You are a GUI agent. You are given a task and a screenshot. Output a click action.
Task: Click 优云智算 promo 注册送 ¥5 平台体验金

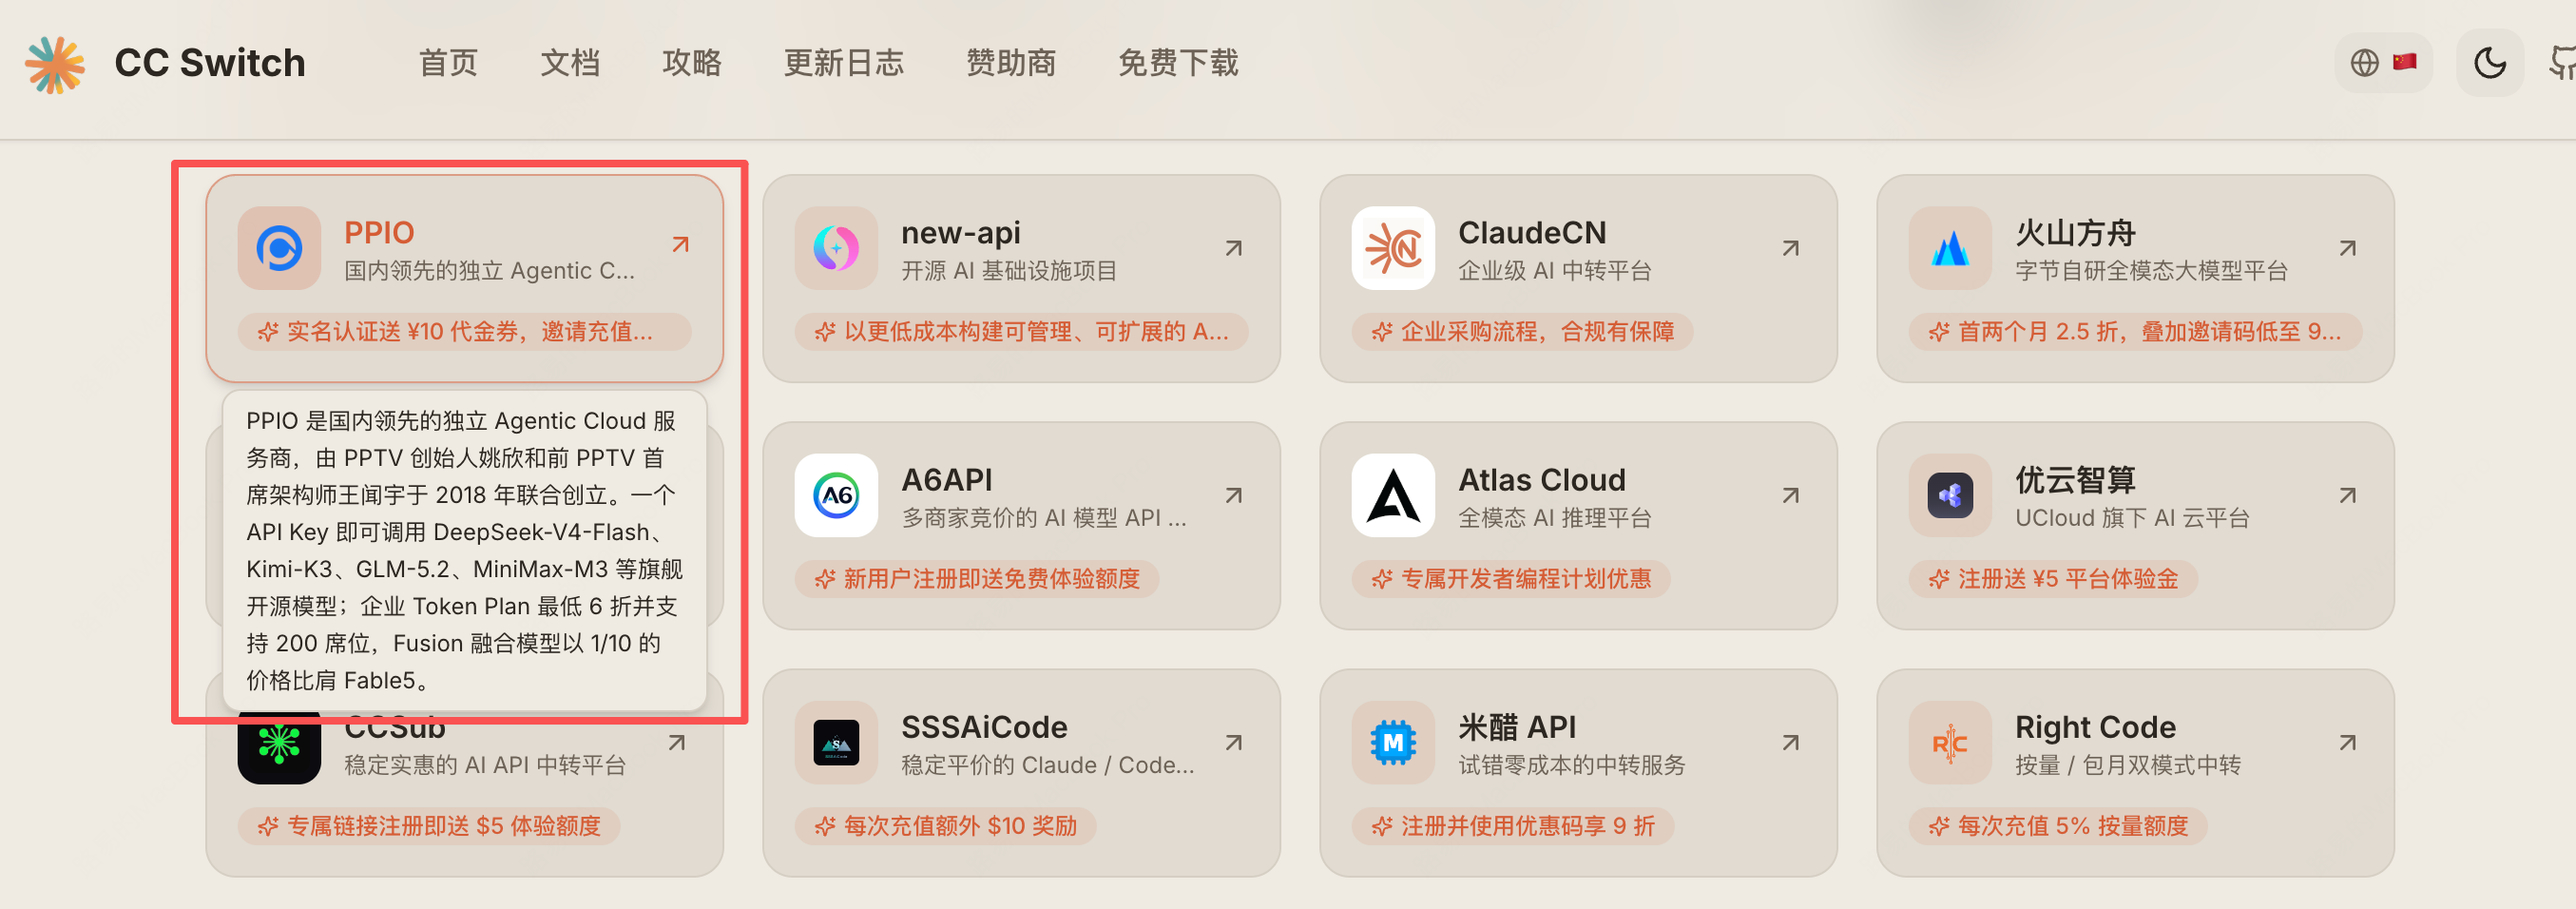tap(2053, 578)
